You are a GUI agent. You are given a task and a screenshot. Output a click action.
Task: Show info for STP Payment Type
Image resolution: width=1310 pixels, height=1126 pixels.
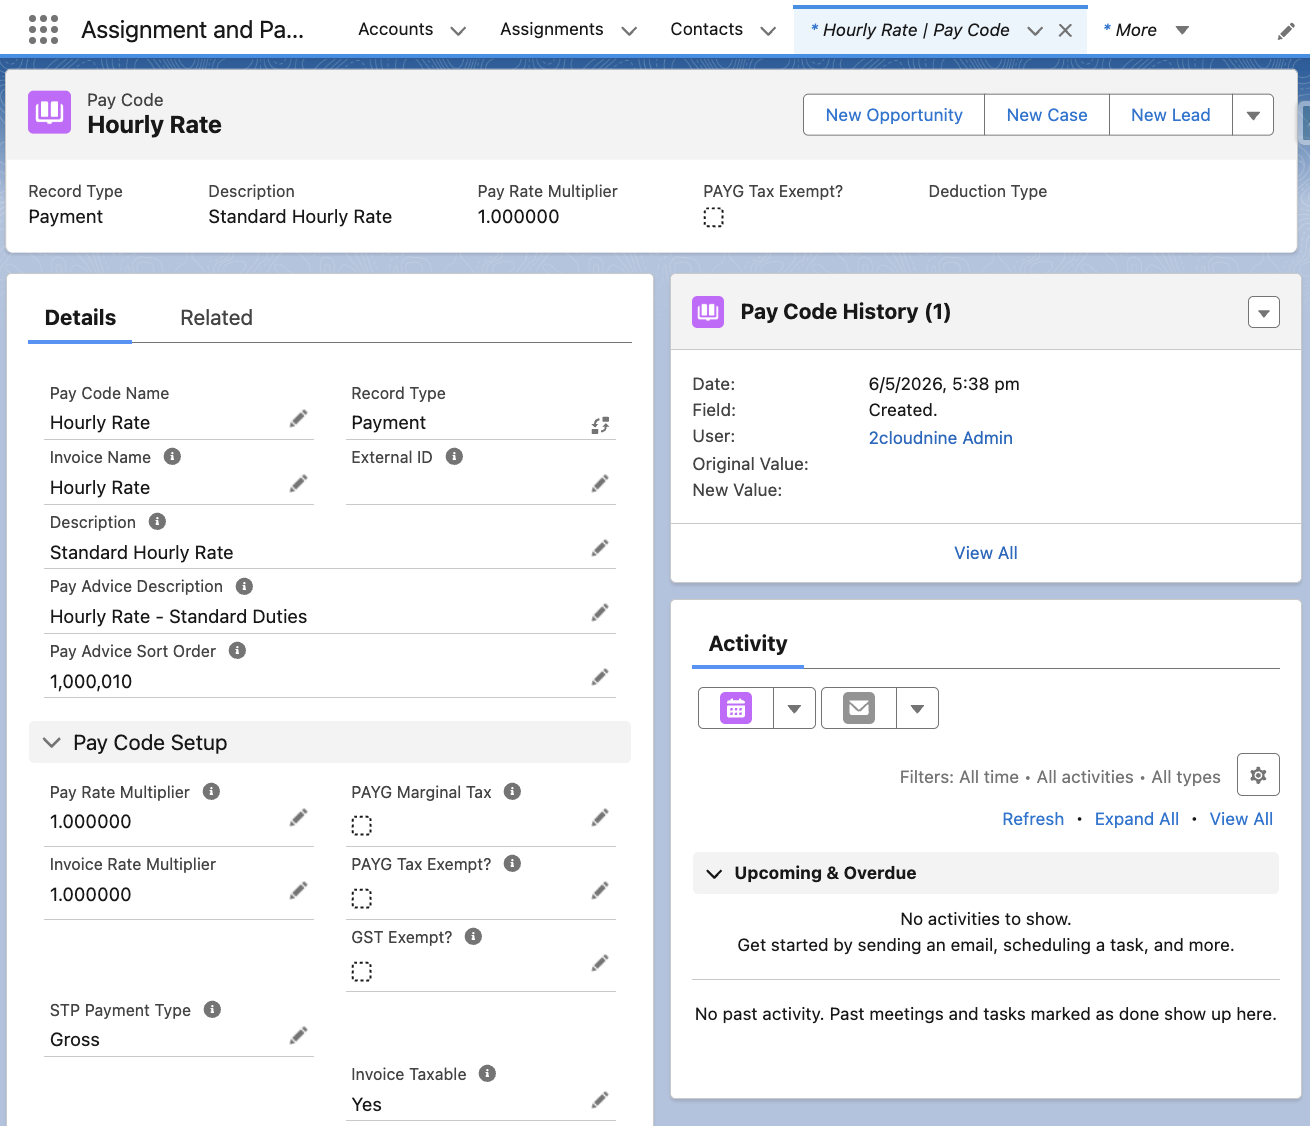coord(212,1009)
